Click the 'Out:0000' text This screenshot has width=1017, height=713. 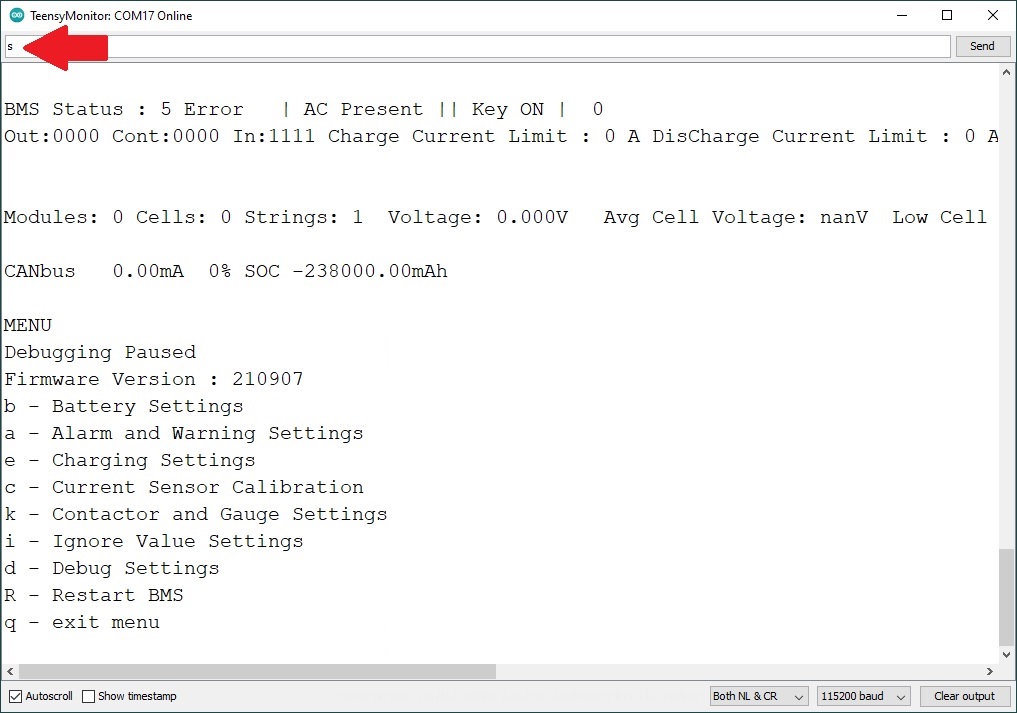click(x=52, y=136)
